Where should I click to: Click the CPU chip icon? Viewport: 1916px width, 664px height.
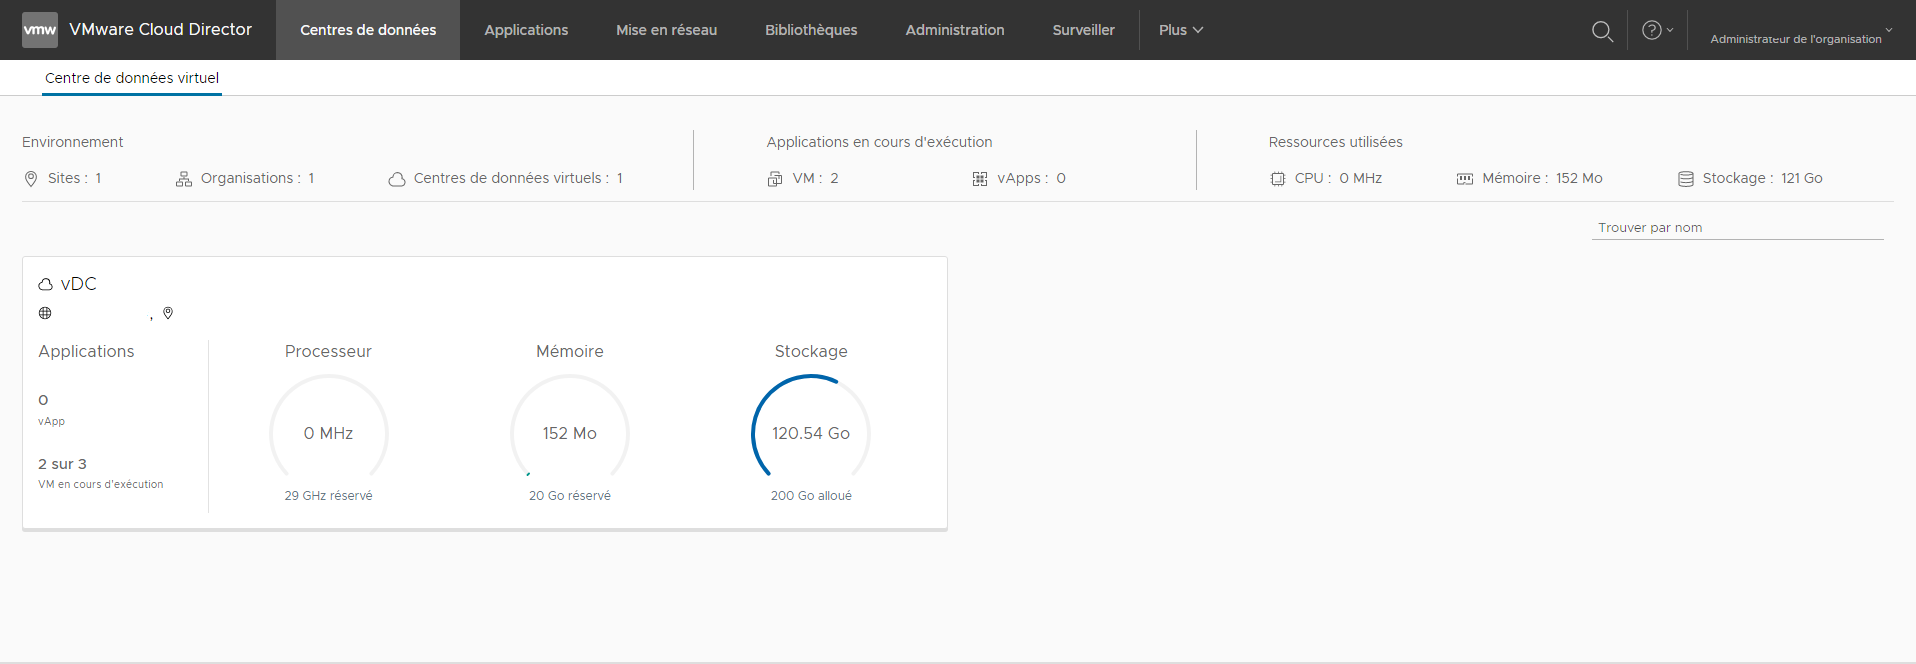point(1278,179)
